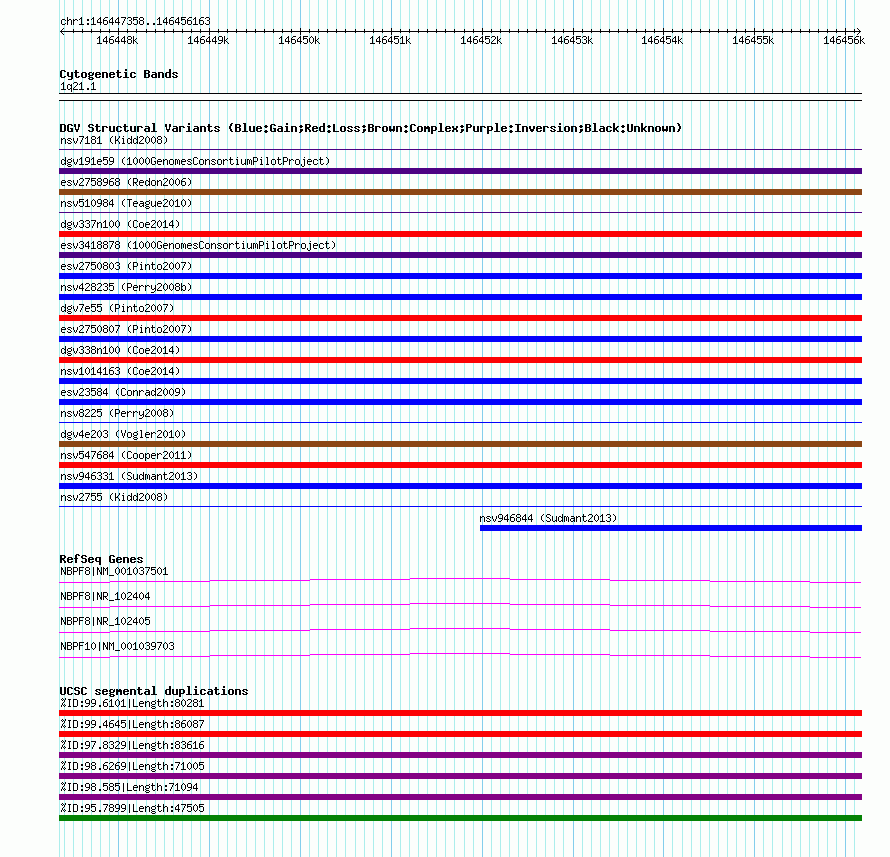Click the brown complex bar under dgv4e203
This screenshot has height=857, width=890.
pyautogui.click(x=460, y=444)
